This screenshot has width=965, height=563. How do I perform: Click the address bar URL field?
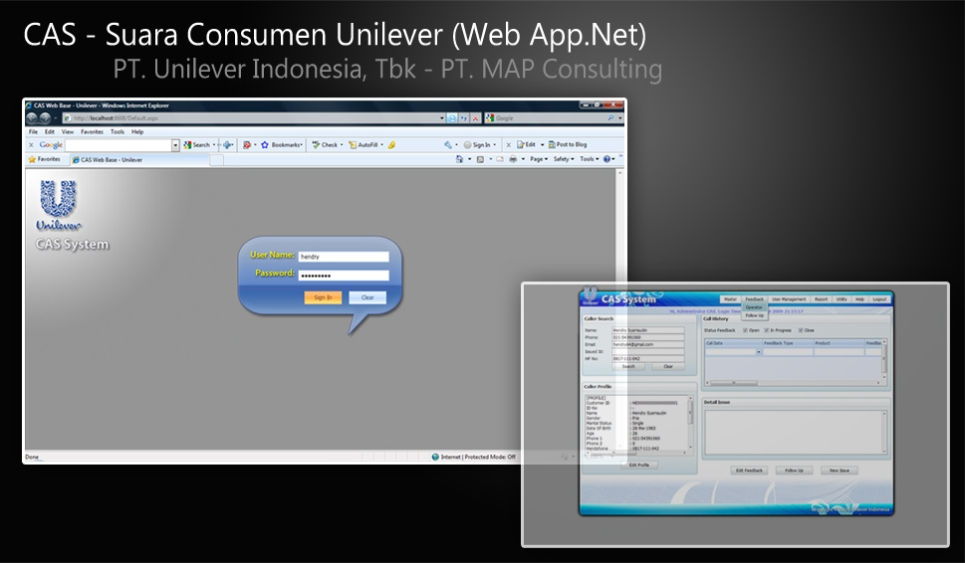252,118
